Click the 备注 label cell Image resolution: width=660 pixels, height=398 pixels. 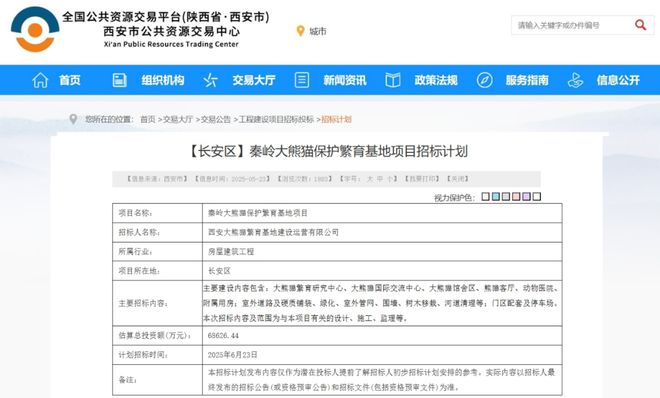[157, 380]
